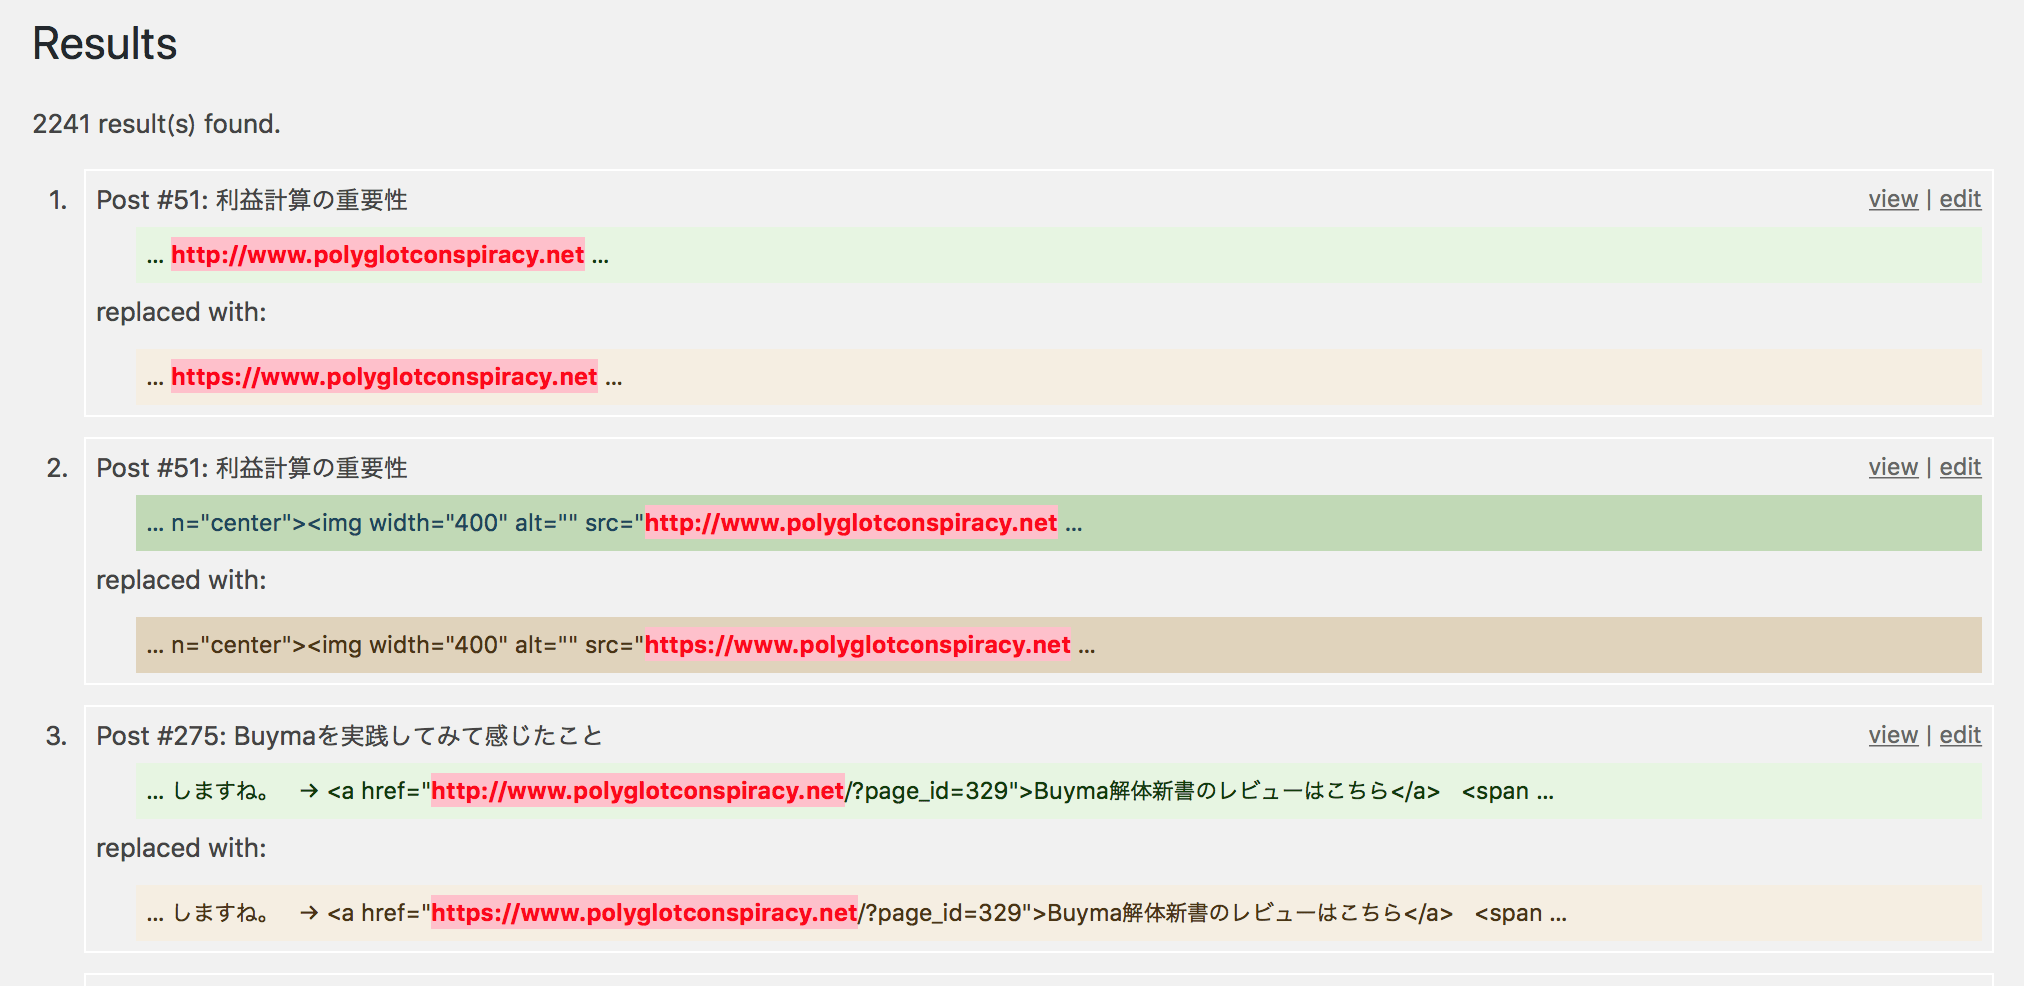Open view link for result 2
The height and width of the screenshot is (986, 2024).
(1893, 467)
